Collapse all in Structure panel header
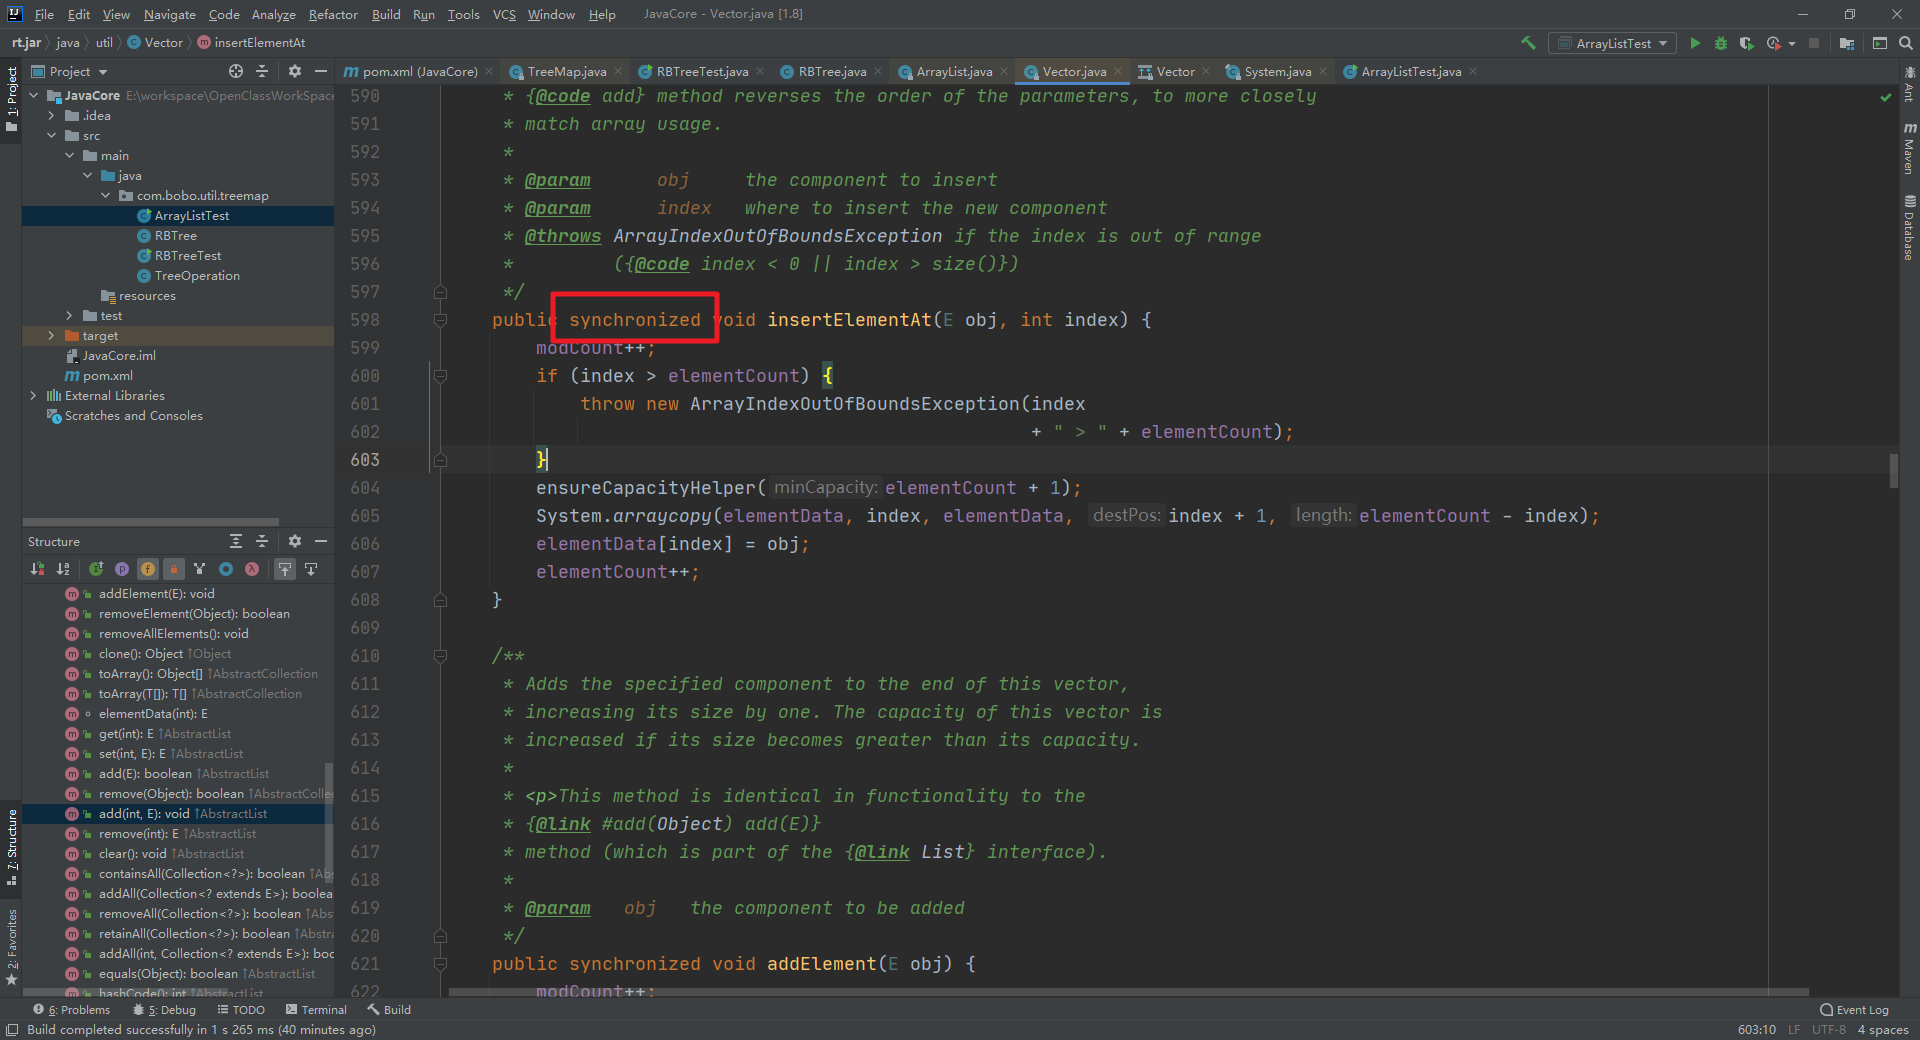 [262, 541]
